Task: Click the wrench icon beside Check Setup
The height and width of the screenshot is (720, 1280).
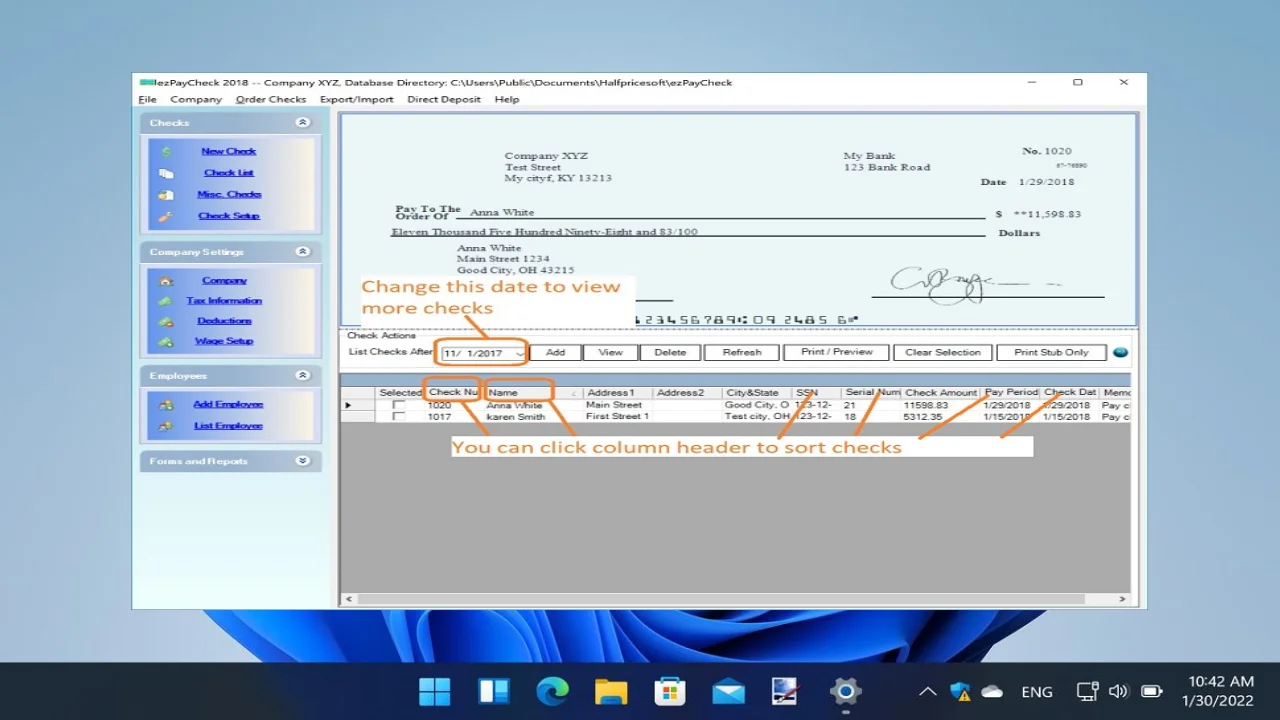Action: [x=166, y=216]
